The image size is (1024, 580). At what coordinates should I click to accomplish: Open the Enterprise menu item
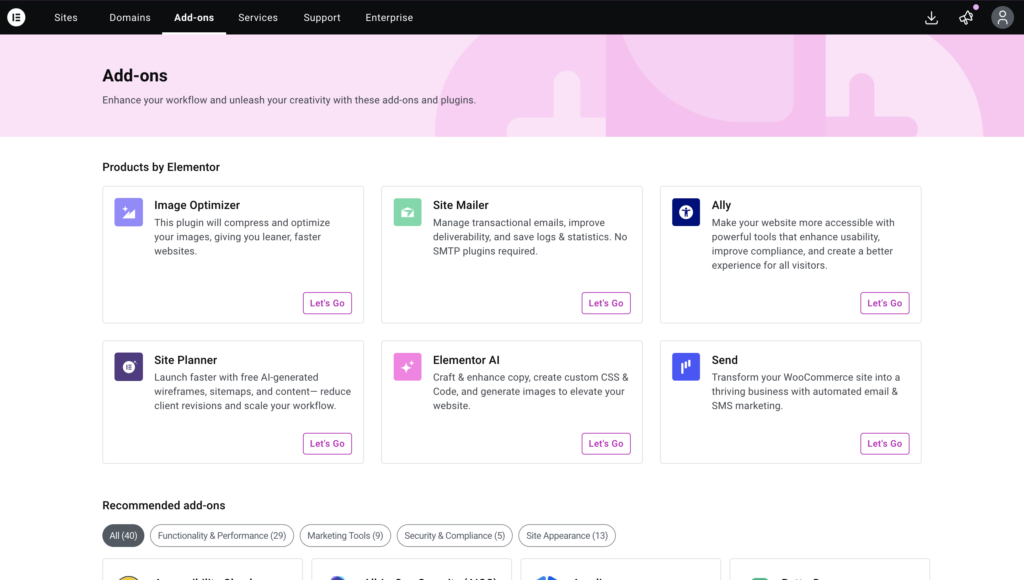[389, 17]
